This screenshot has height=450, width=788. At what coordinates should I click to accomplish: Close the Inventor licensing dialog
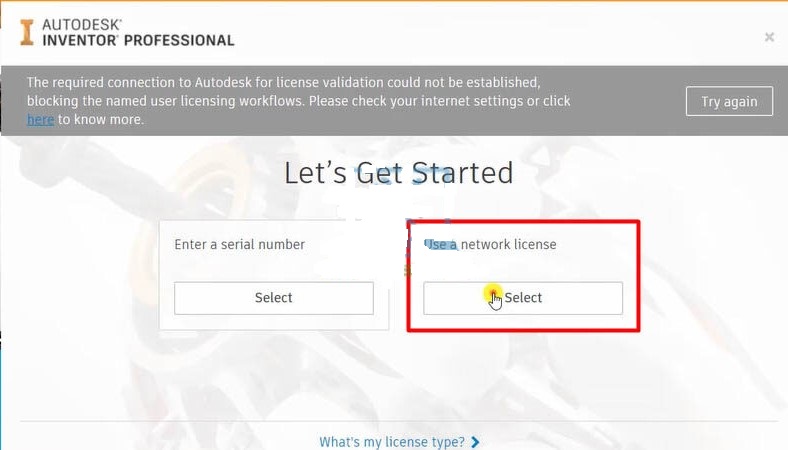[769, 37]
